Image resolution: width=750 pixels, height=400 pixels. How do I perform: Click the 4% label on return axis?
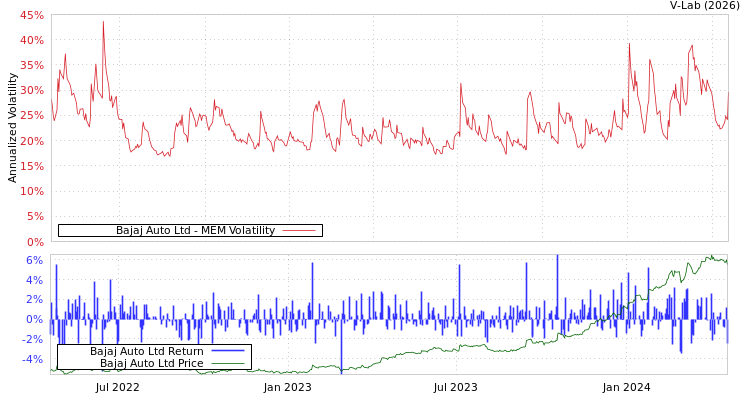point(34,280)
